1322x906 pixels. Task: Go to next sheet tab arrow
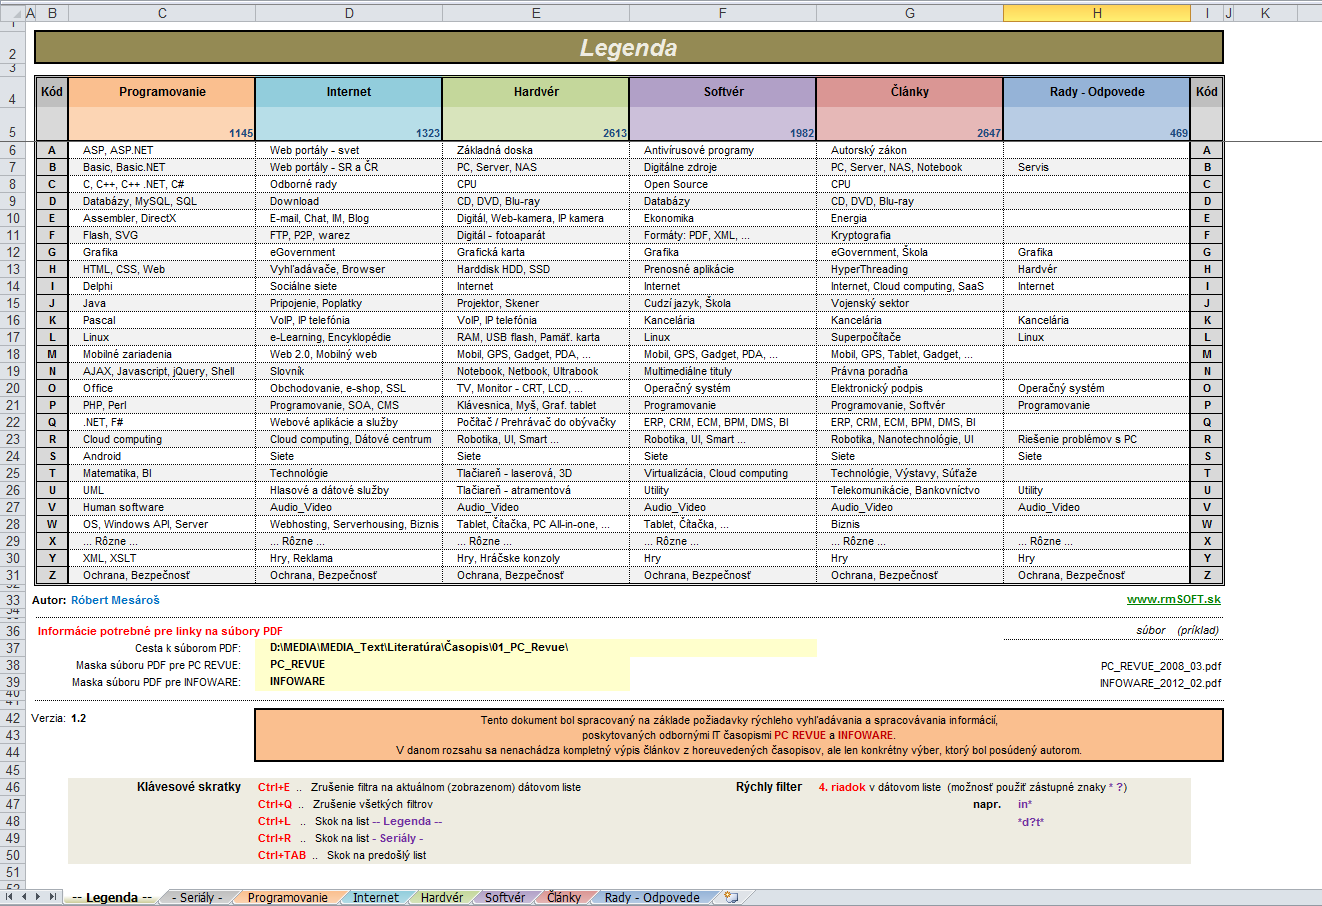[x=39, y=897]
